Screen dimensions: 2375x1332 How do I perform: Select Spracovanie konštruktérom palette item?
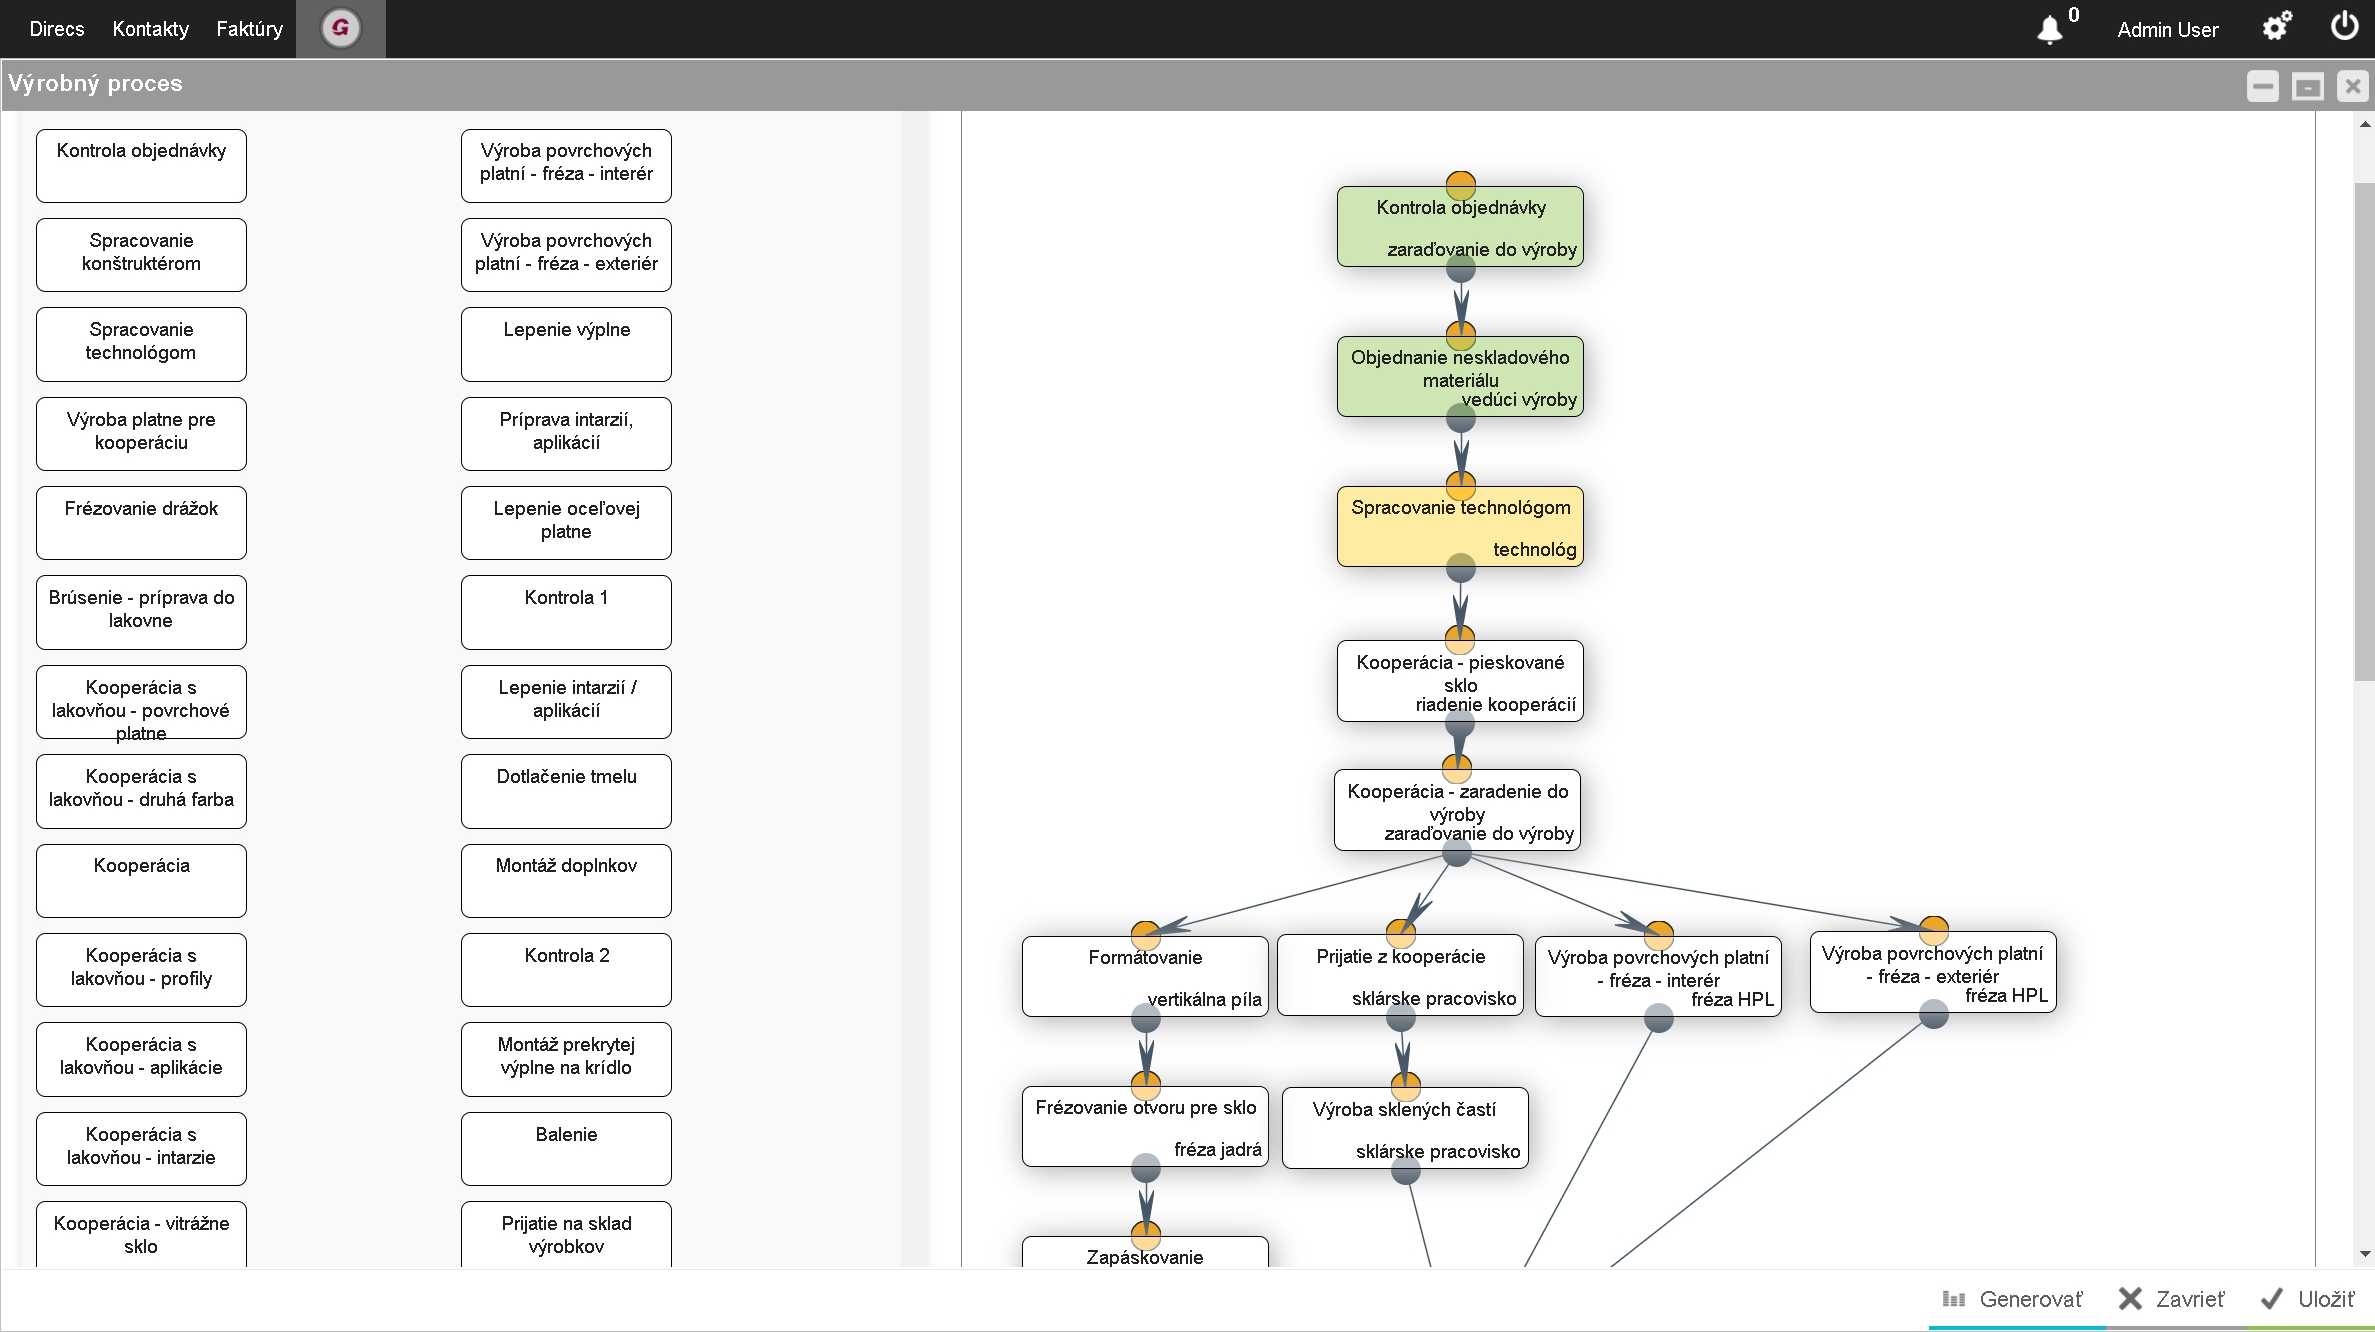tap(141, 255)
